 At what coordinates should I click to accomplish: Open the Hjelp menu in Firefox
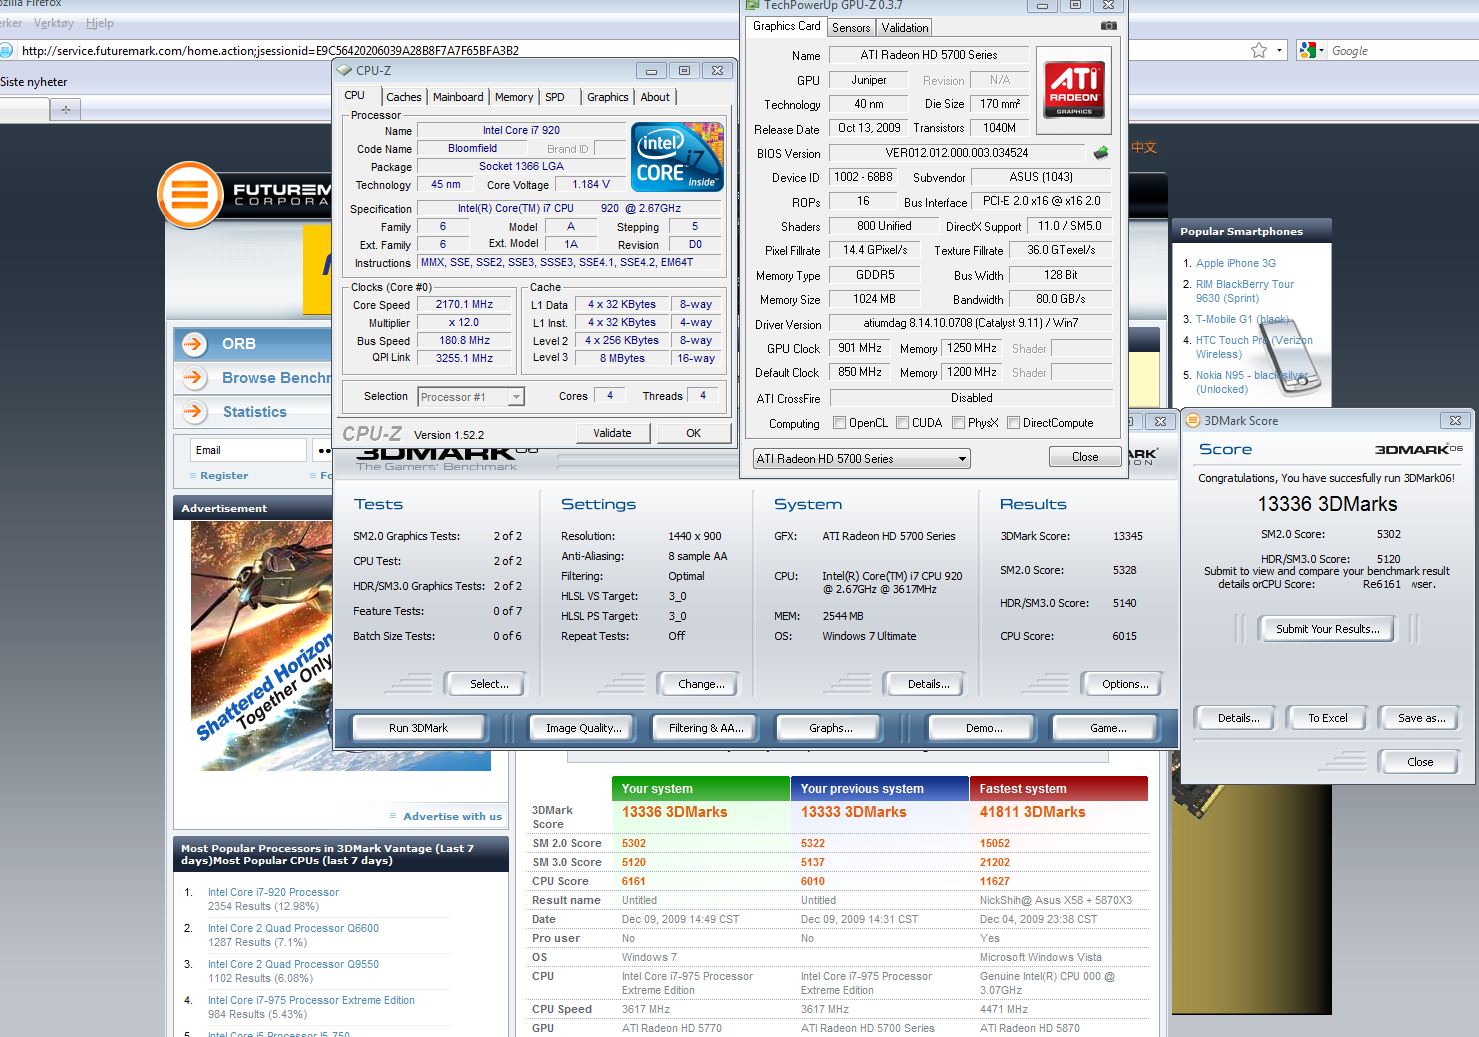[x=99, y=23]
